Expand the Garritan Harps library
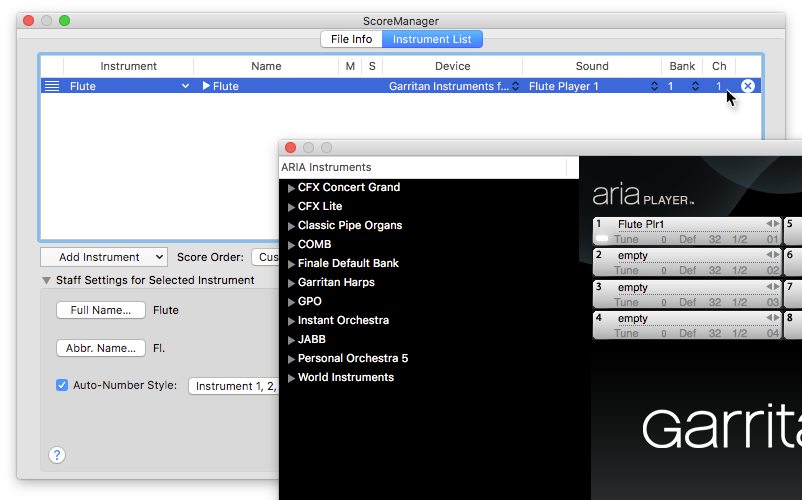This screenshot has height=500, width=802. click(x=291, y=282)
